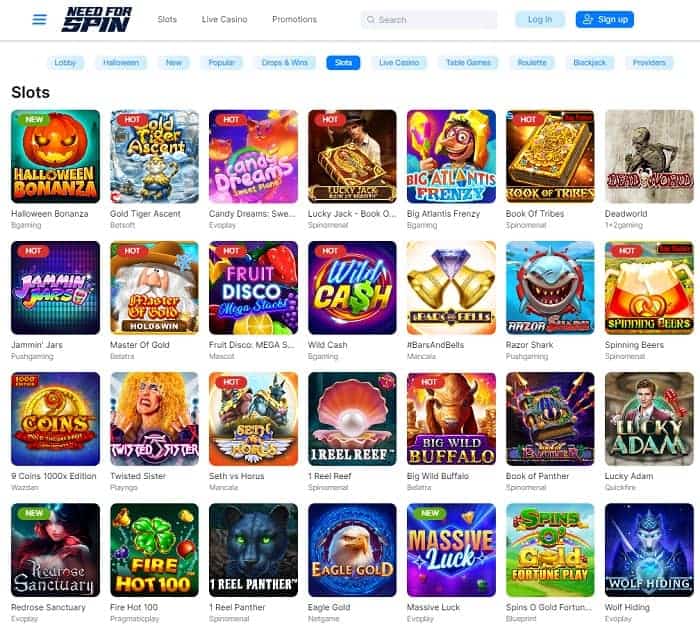Launch Razor Shark game tile
The width and height of the screenshot is (700, 629).
click(x=550, y=287)
